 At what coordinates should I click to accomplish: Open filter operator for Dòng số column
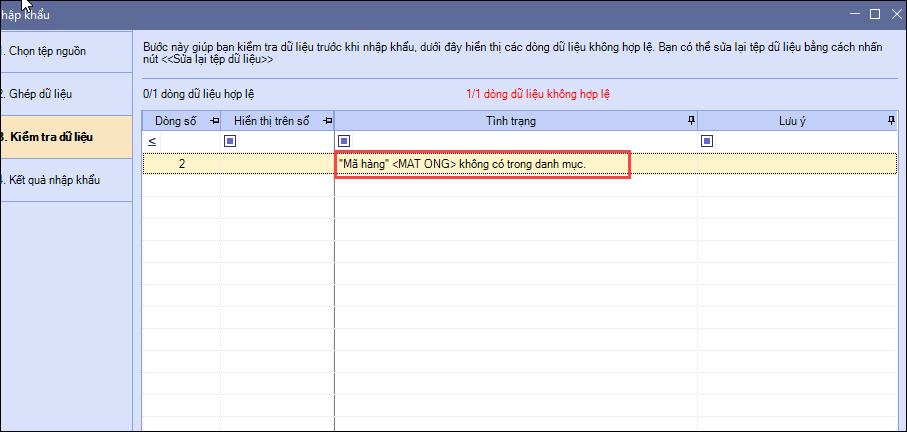point(152,141)
